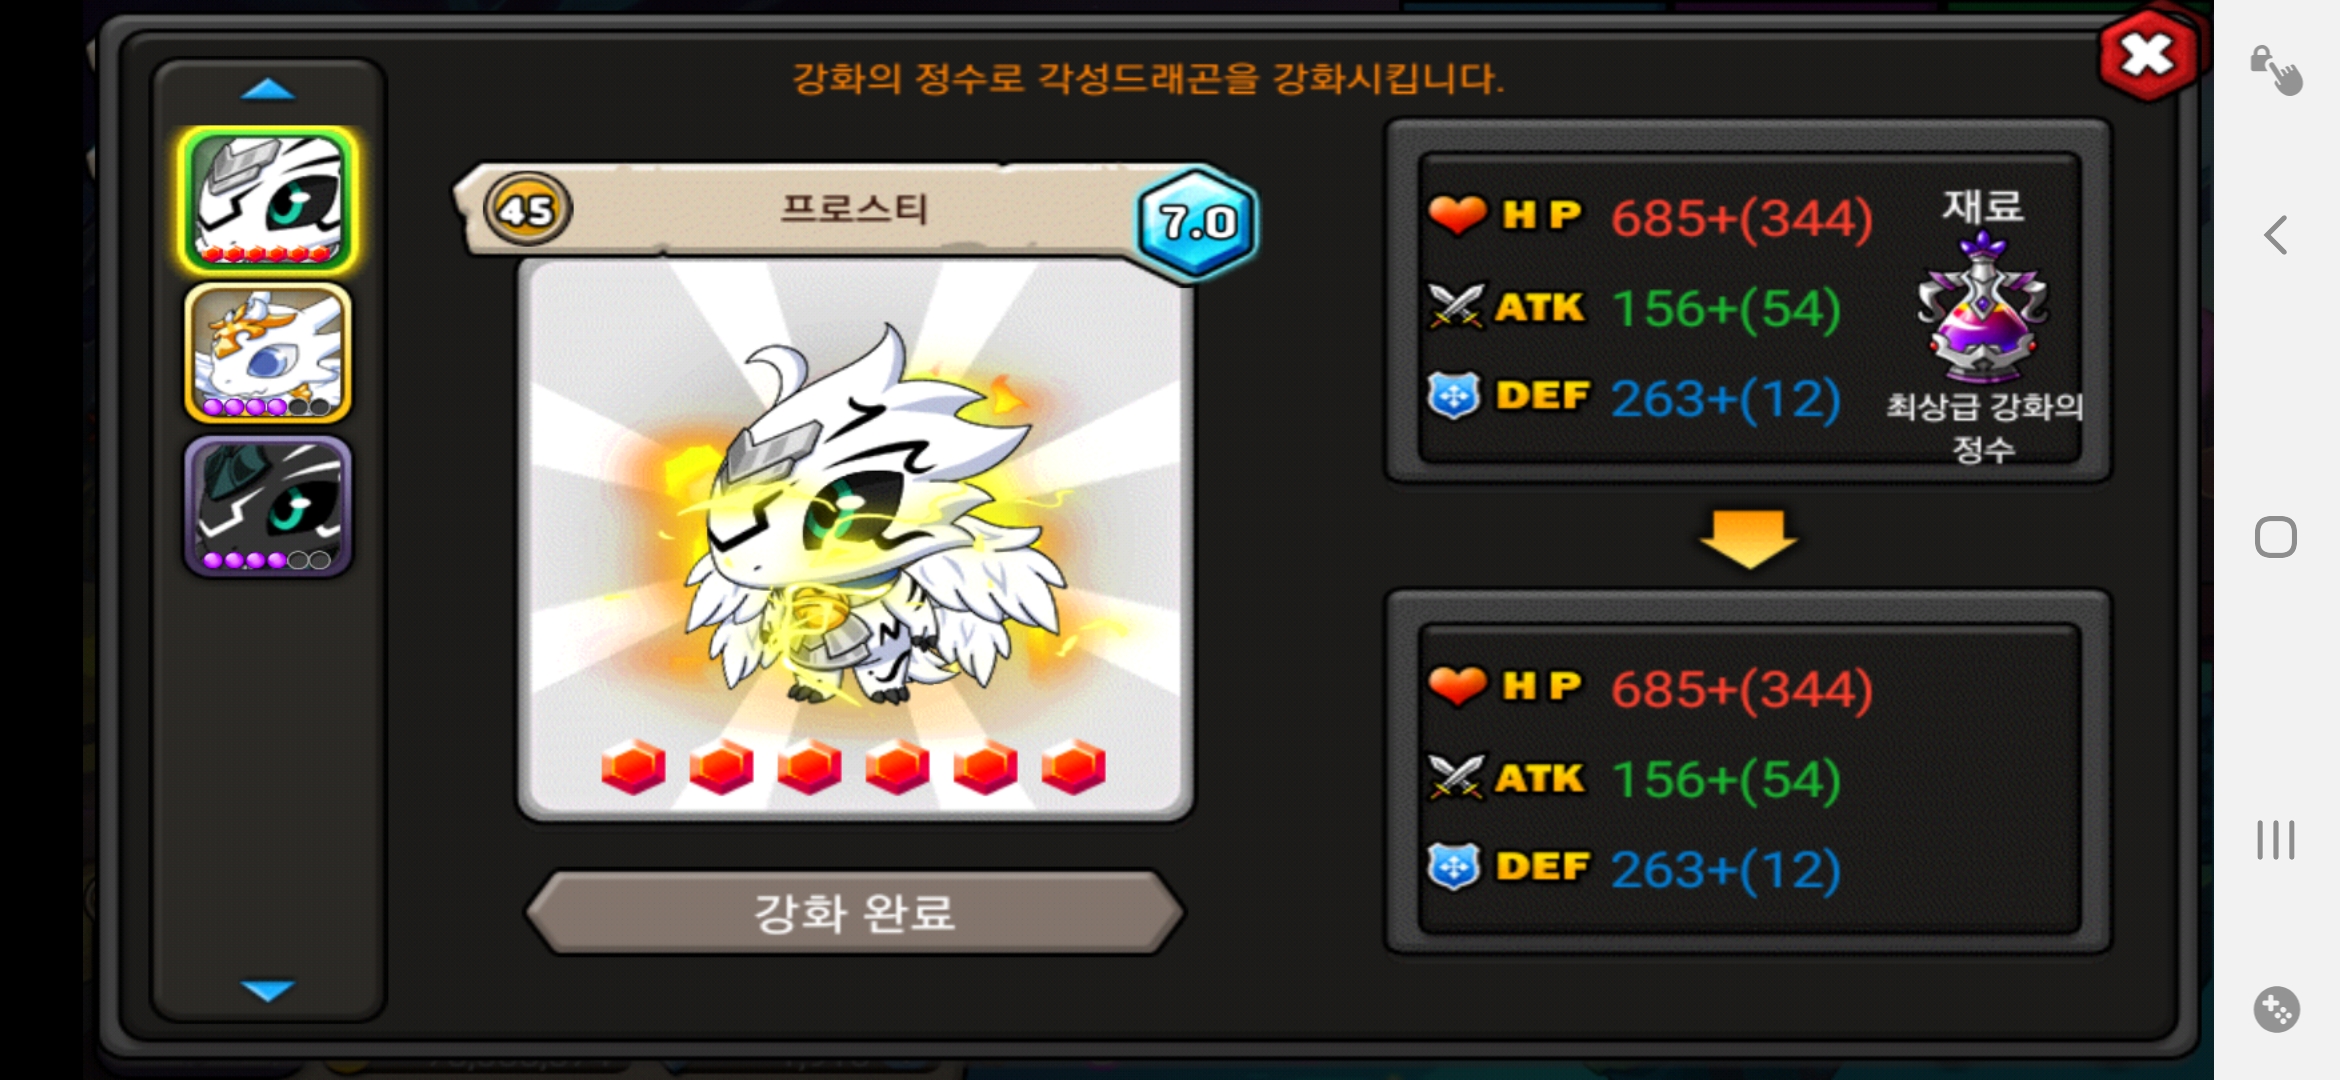
Task: Tap the 7.0 blue hexagon grade badge
Action: 1197,222
